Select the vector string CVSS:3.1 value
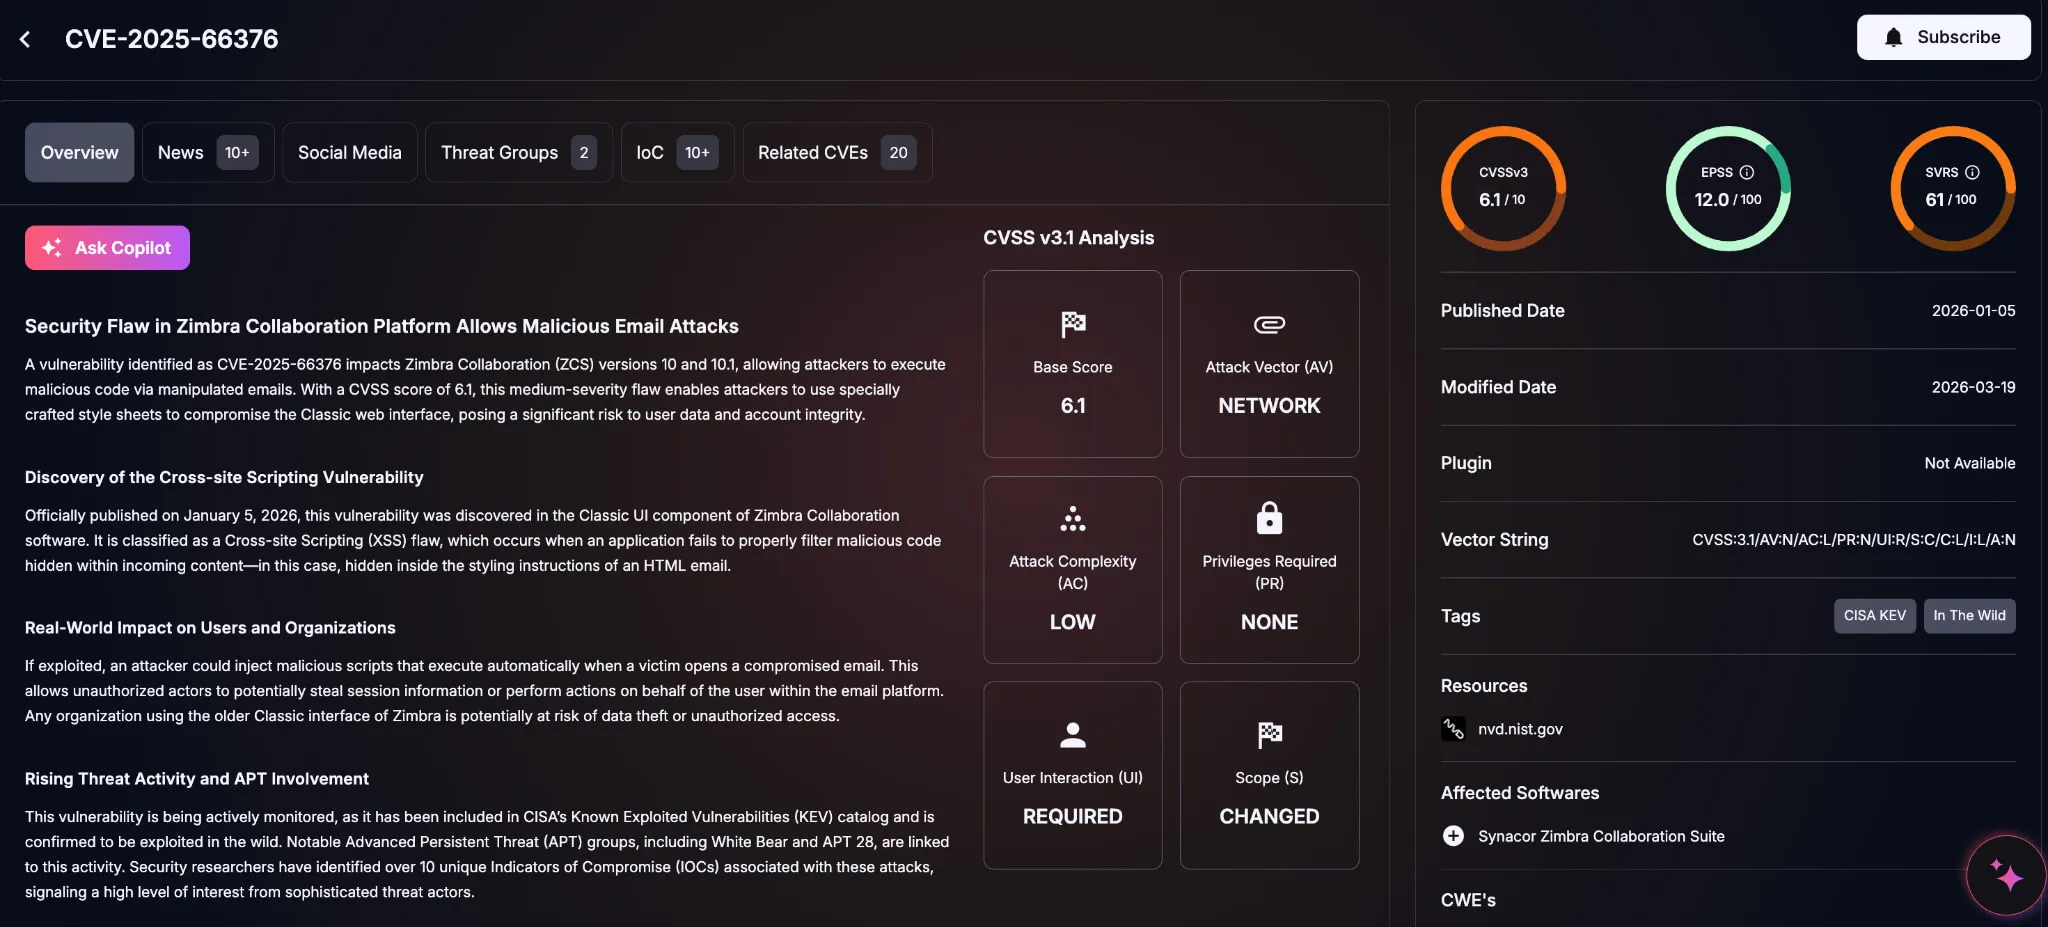 (1853, 540)
